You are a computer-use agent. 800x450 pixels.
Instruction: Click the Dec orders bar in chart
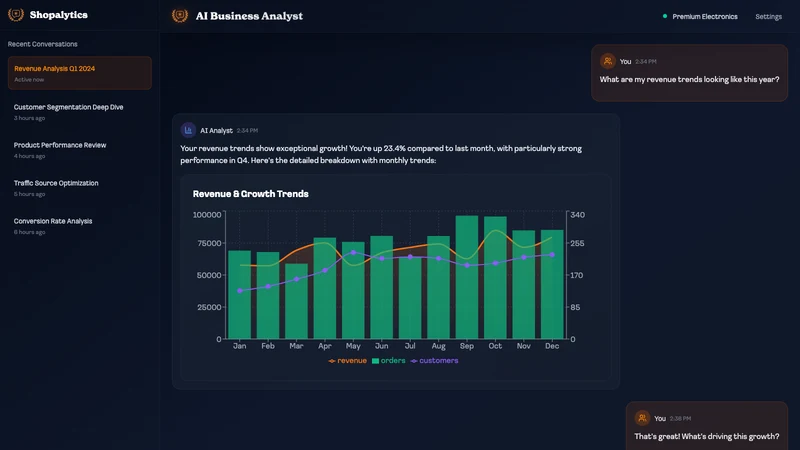point(552,284)
